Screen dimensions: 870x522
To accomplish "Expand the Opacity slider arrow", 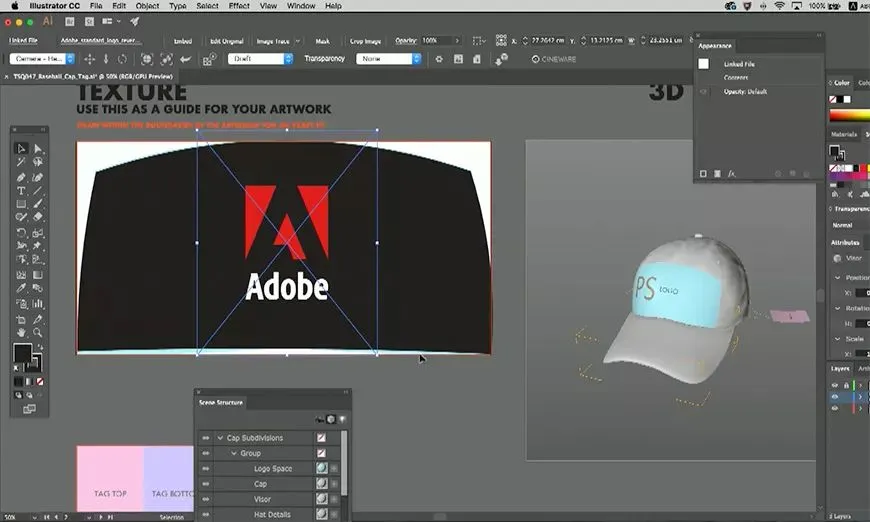I will pyautogui.click(x=457, y=40).
